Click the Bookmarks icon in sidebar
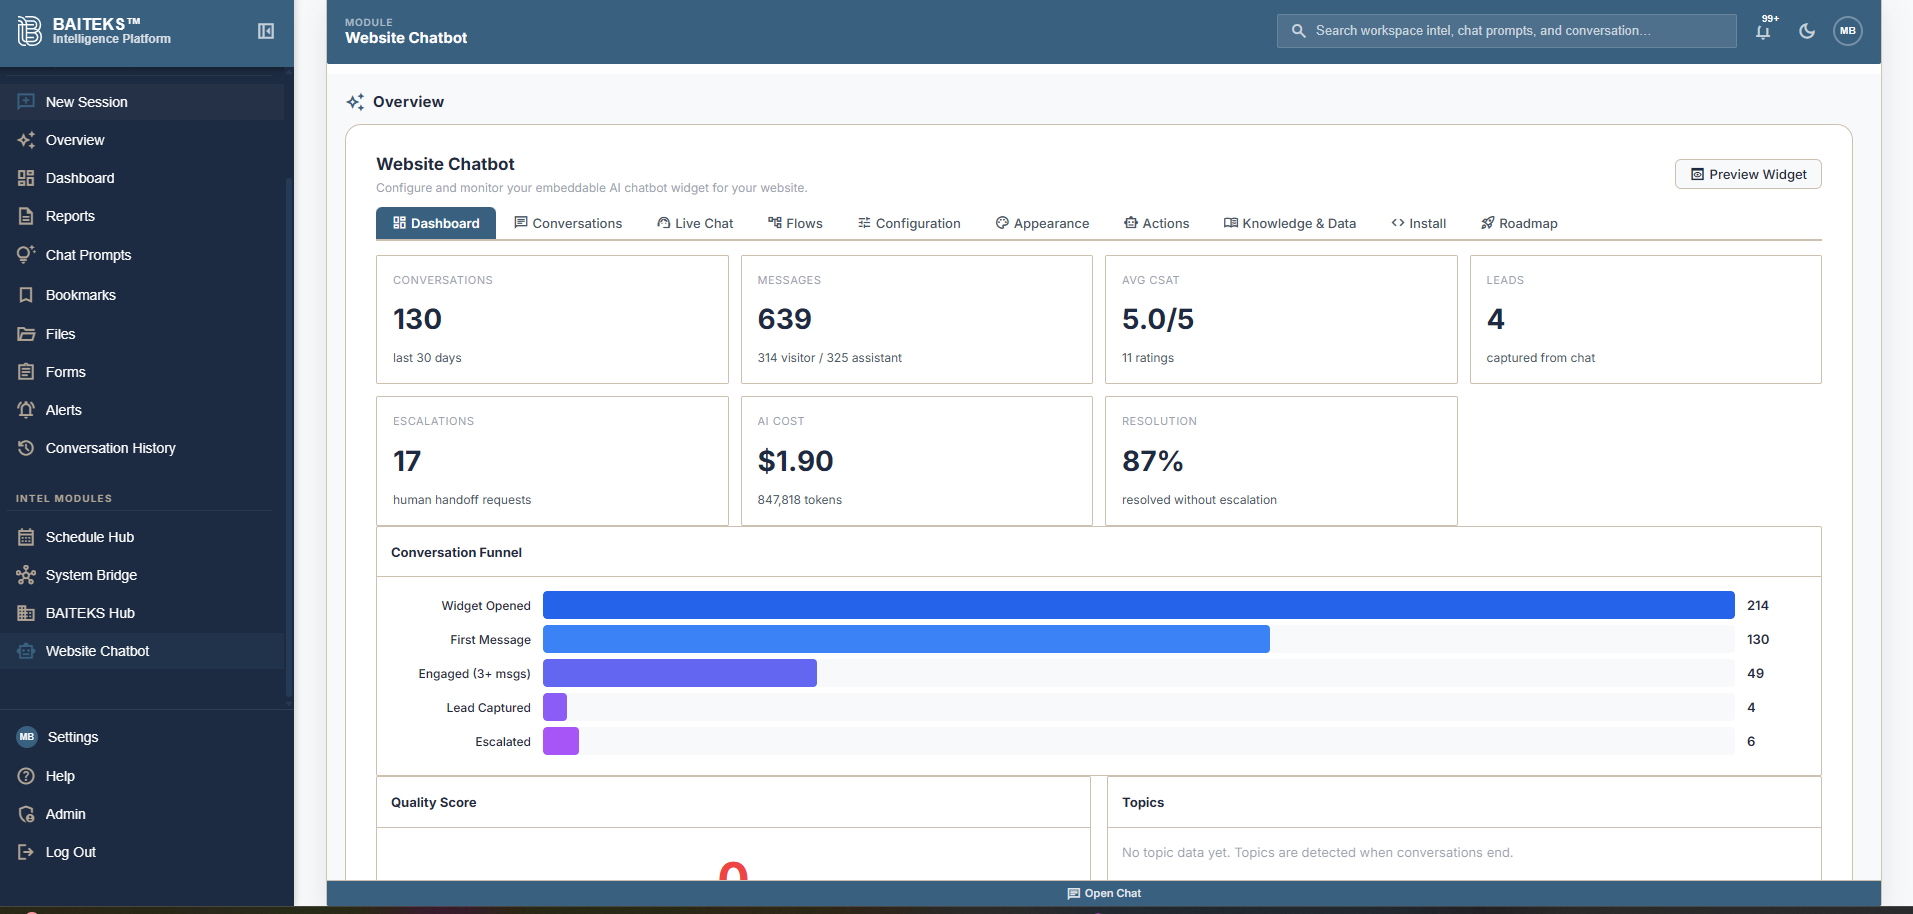 (26, 295)
